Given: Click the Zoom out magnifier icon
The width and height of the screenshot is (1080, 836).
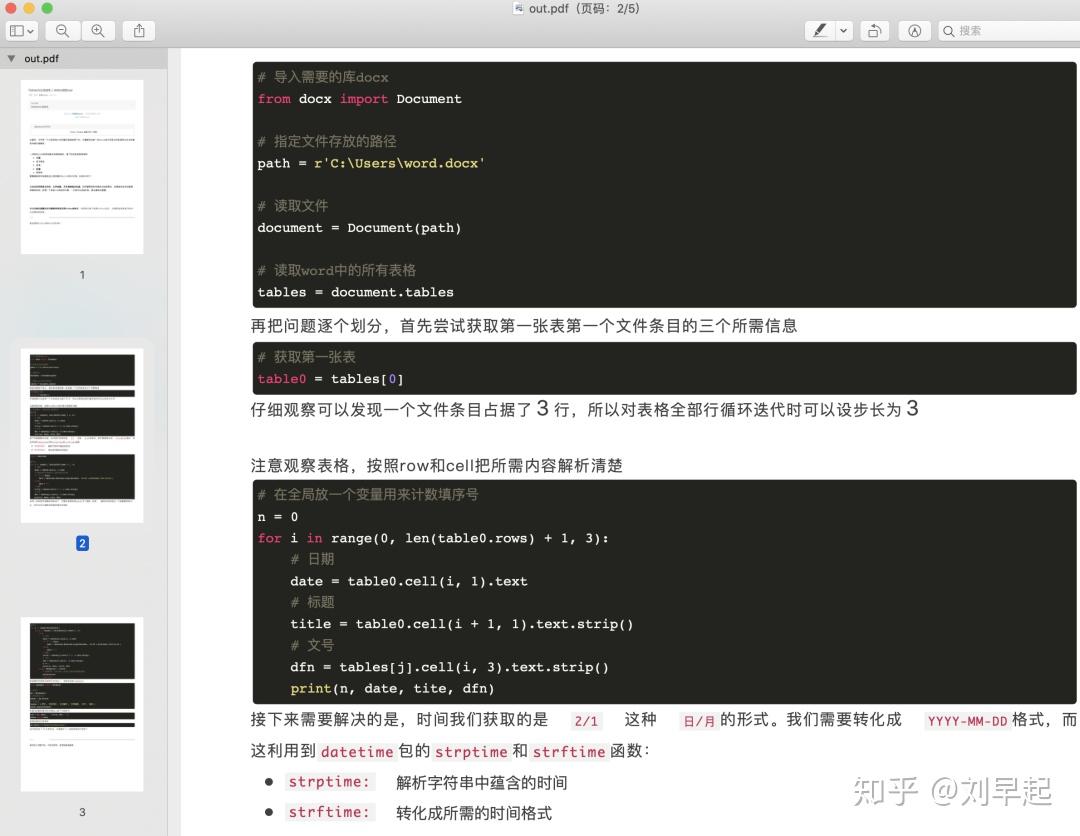Looking at the screenshot, I should (x=62, y=31).
